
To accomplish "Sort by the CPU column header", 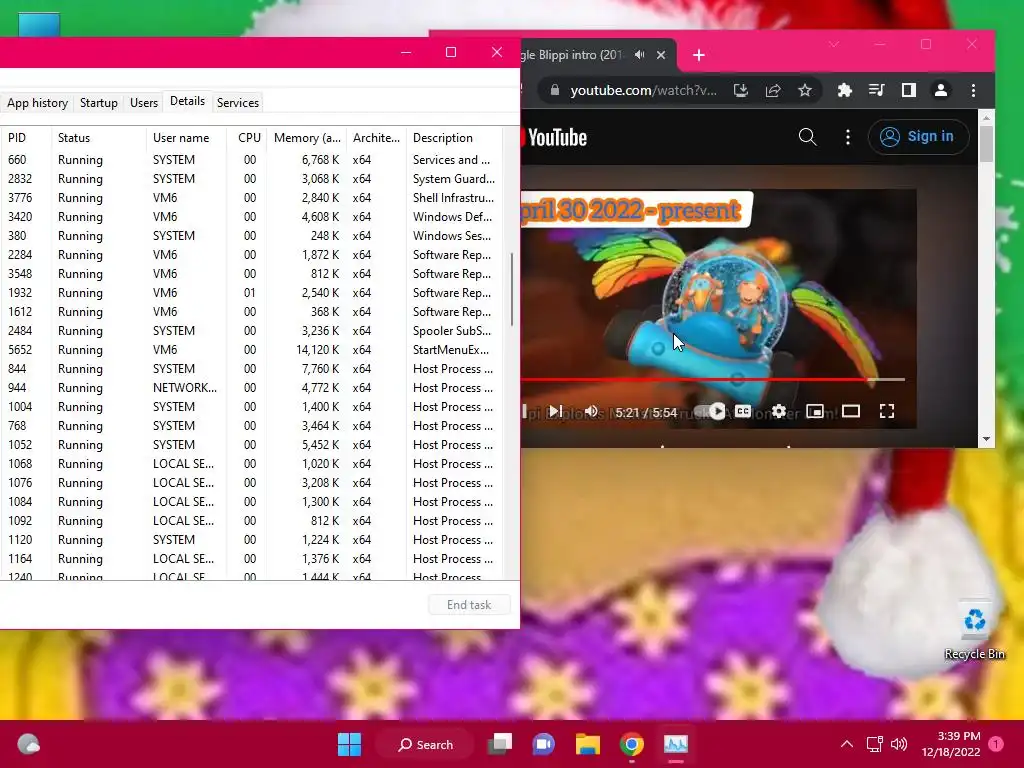I will point(248,138).
